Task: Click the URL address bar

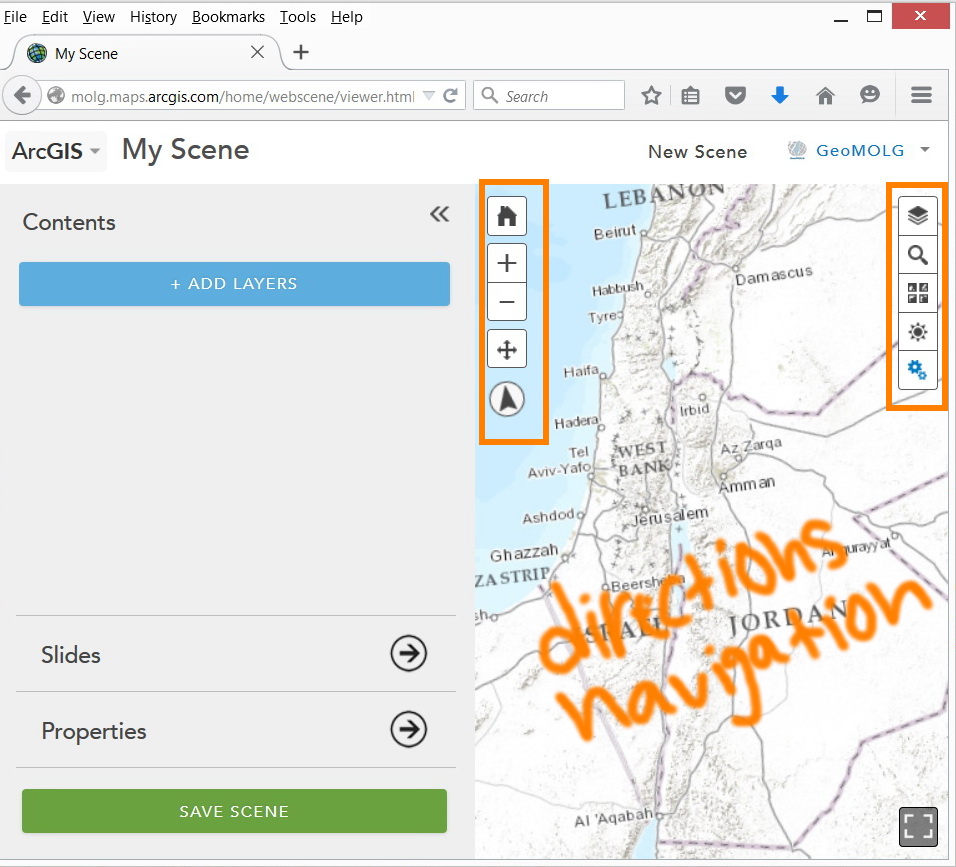Action: pos(243,96)
